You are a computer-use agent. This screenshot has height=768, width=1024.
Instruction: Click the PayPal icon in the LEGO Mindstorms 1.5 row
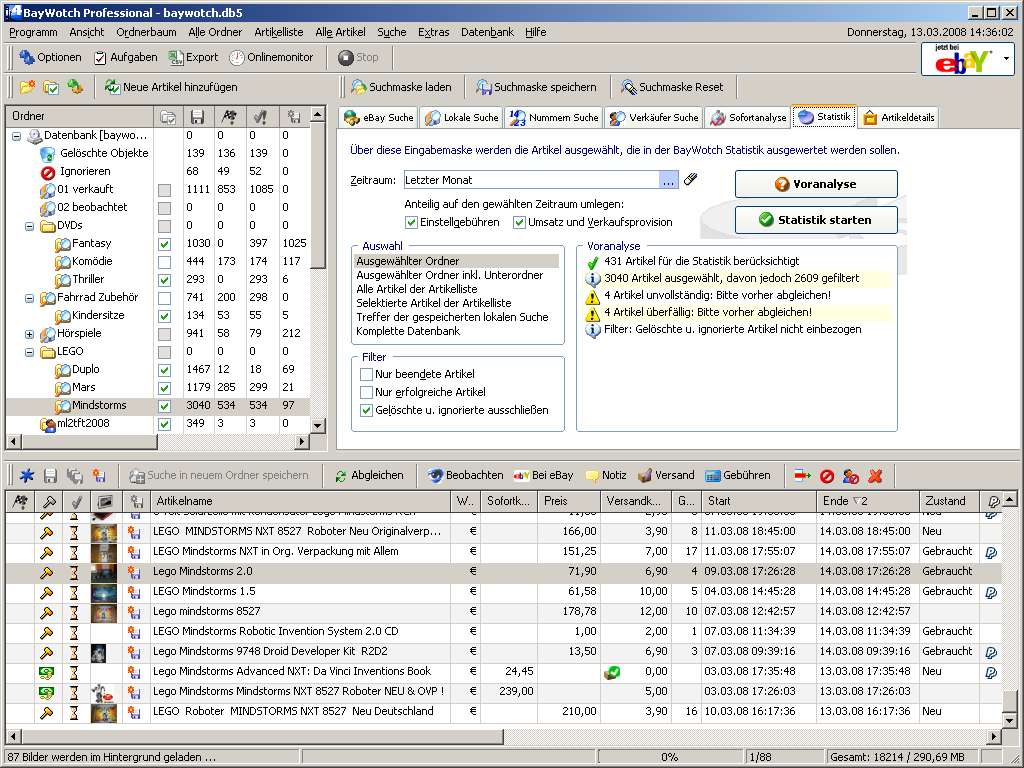pyautogui.click(x=991, y=593)
